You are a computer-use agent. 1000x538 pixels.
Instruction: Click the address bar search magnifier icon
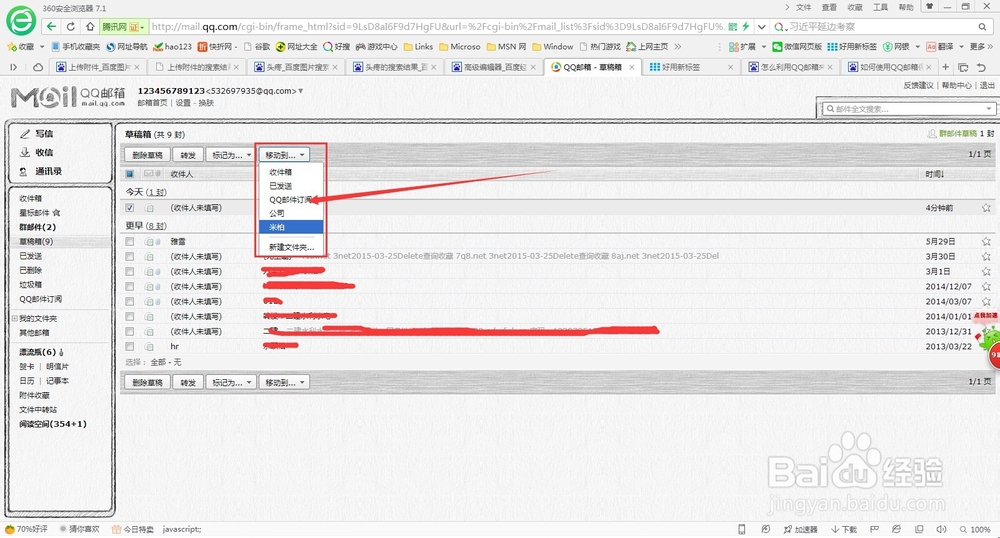point(982,27)
